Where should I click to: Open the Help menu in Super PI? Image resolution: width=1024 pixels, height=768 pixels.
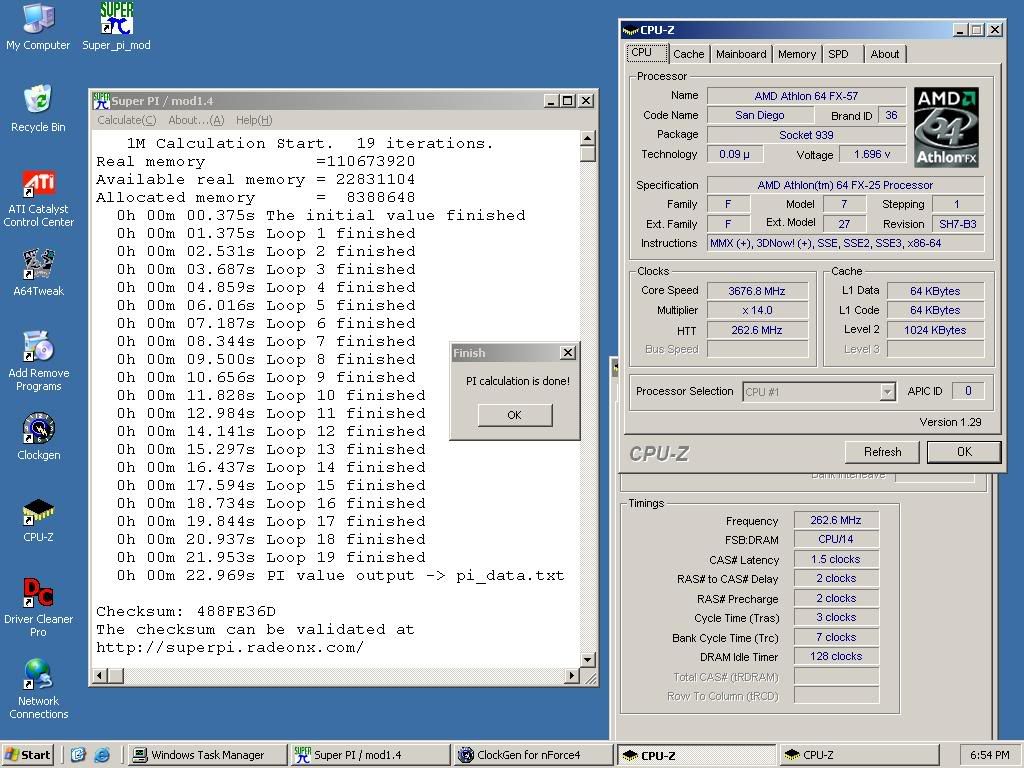tap(254, 120)
